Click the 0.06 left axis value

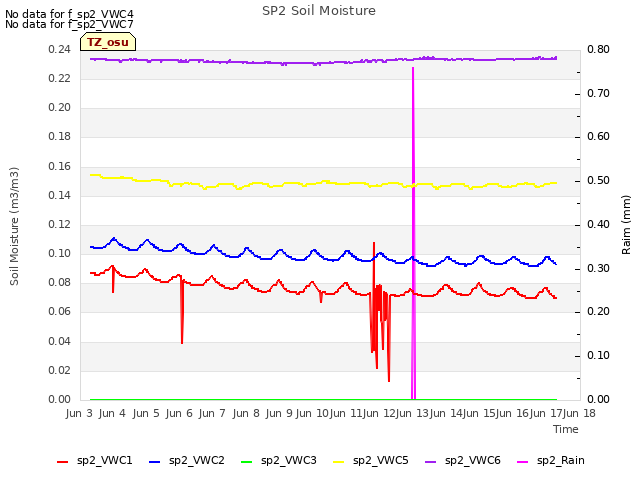[59, 311]
